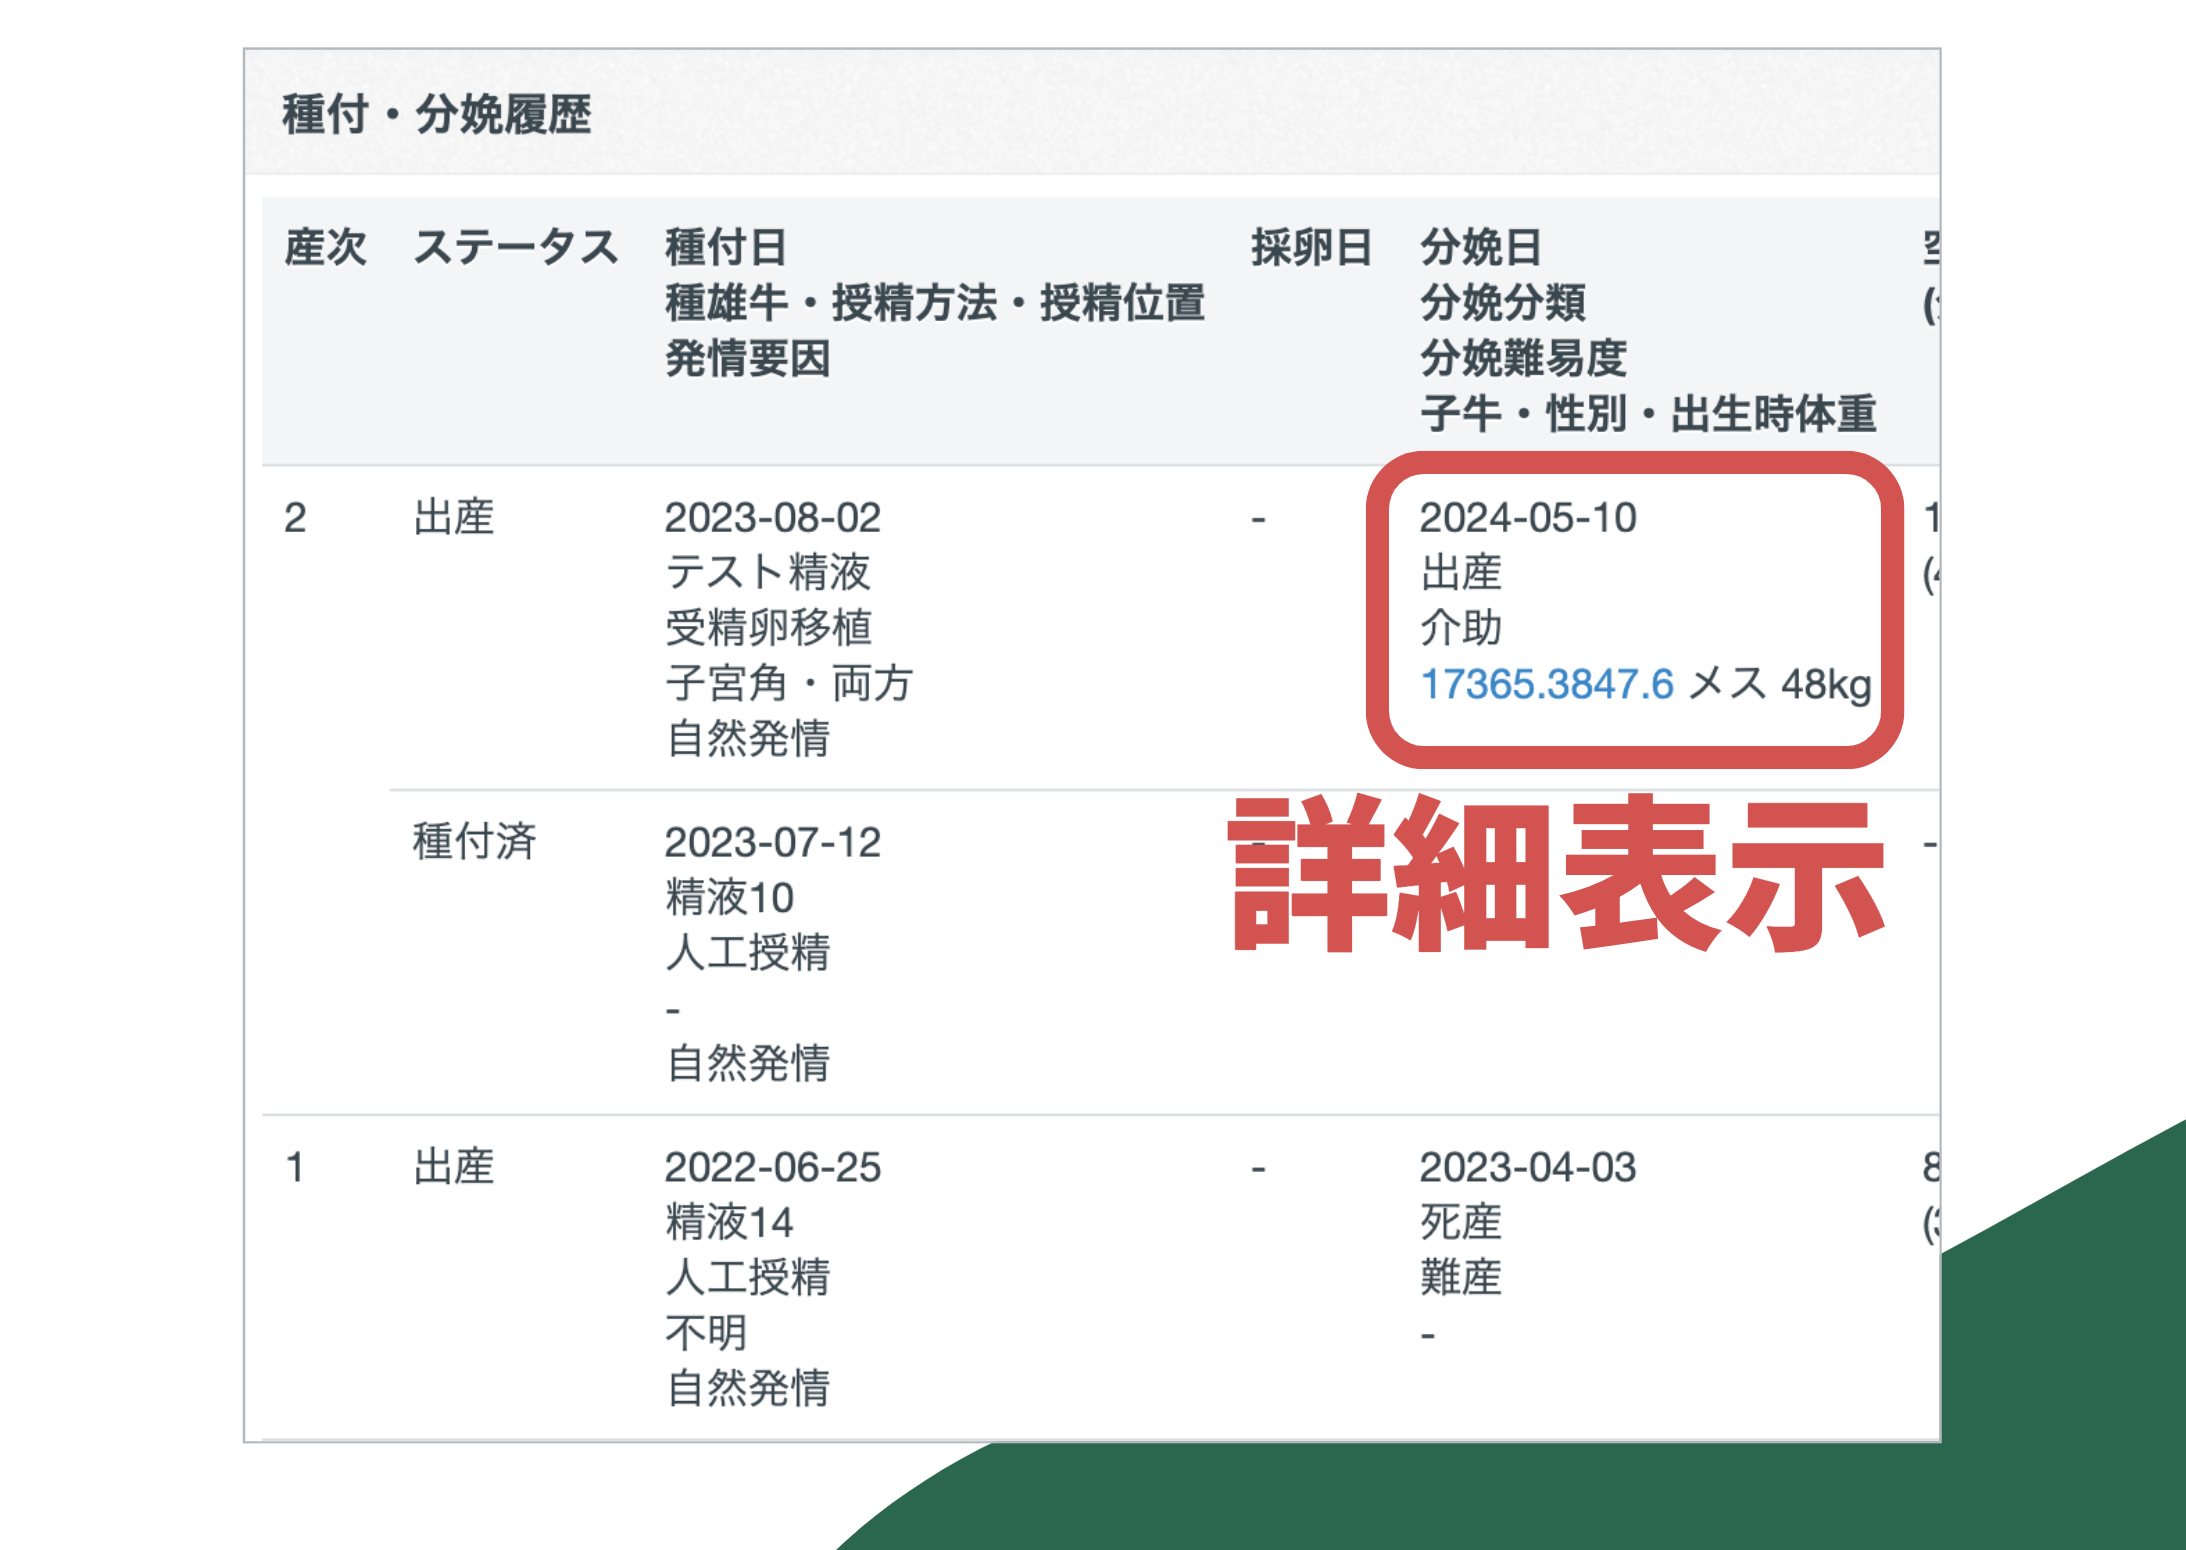Open calf link 17365.3847.6
This screenshot has width=2186, height=1550.
click(x=1546, y=684)
